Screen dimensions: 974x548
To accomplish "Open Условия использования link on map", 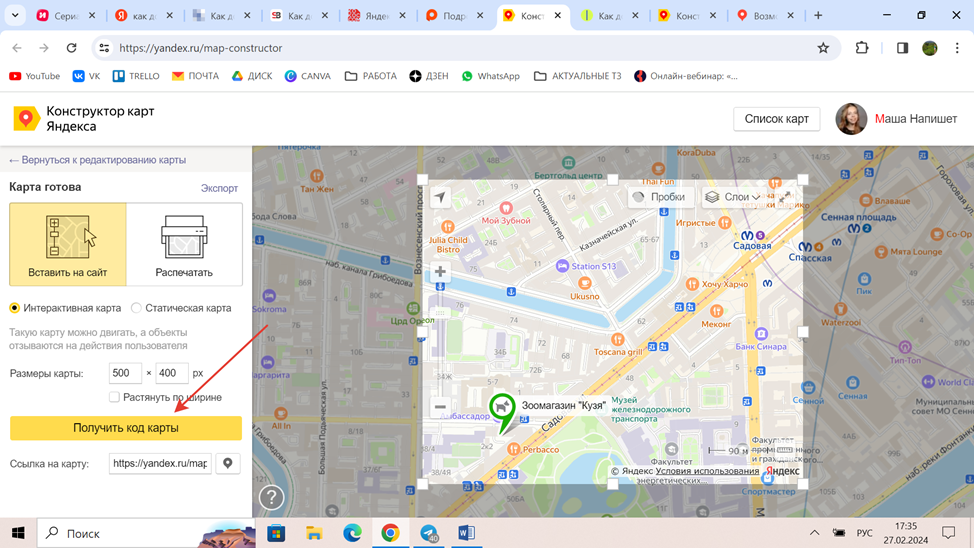I will (x=707, y=471).
